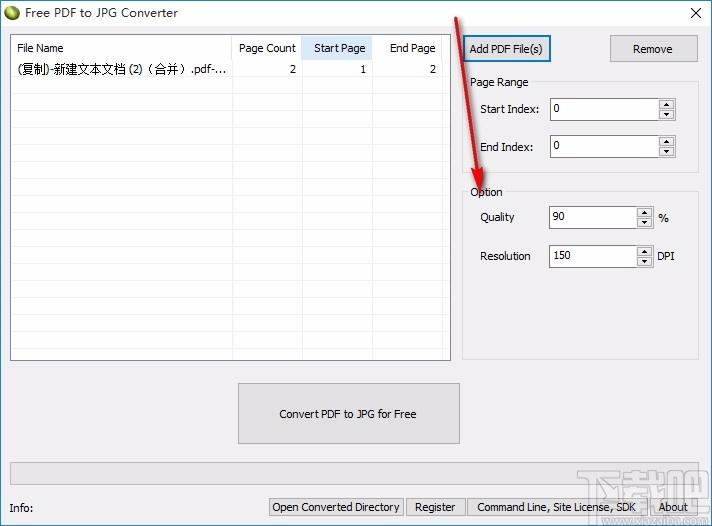The image size is (712, 526).
Task: Open Converted Directory
Action: [x=336, y=507]
